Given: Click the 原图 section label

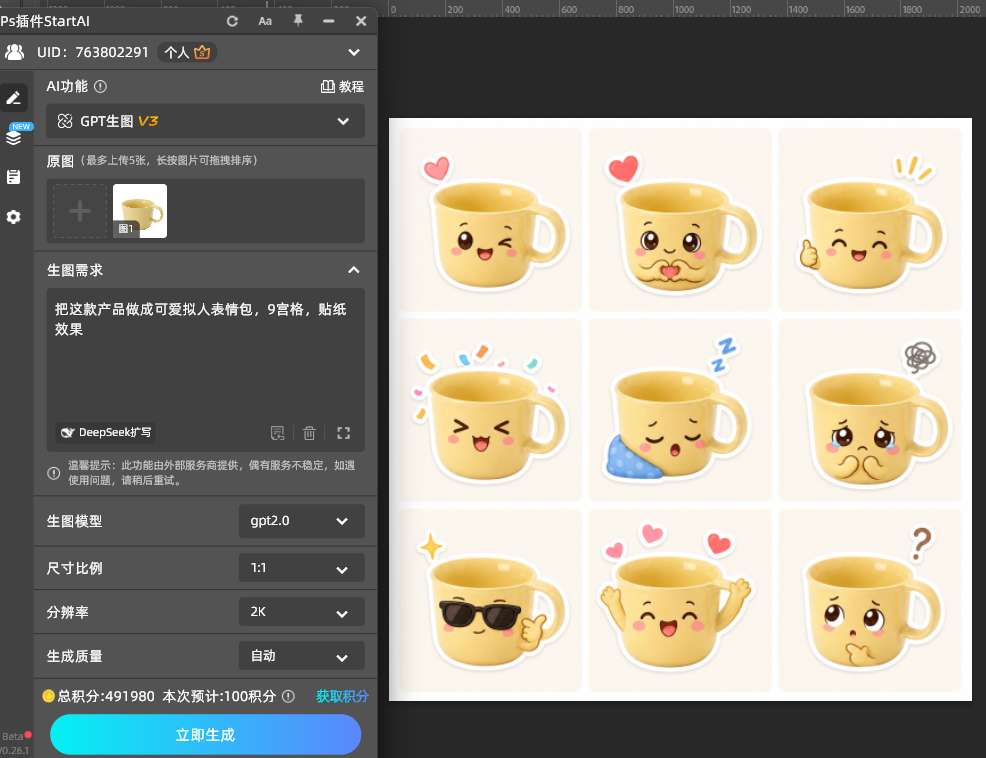Looking at the screenshot, I should [60, 161].
